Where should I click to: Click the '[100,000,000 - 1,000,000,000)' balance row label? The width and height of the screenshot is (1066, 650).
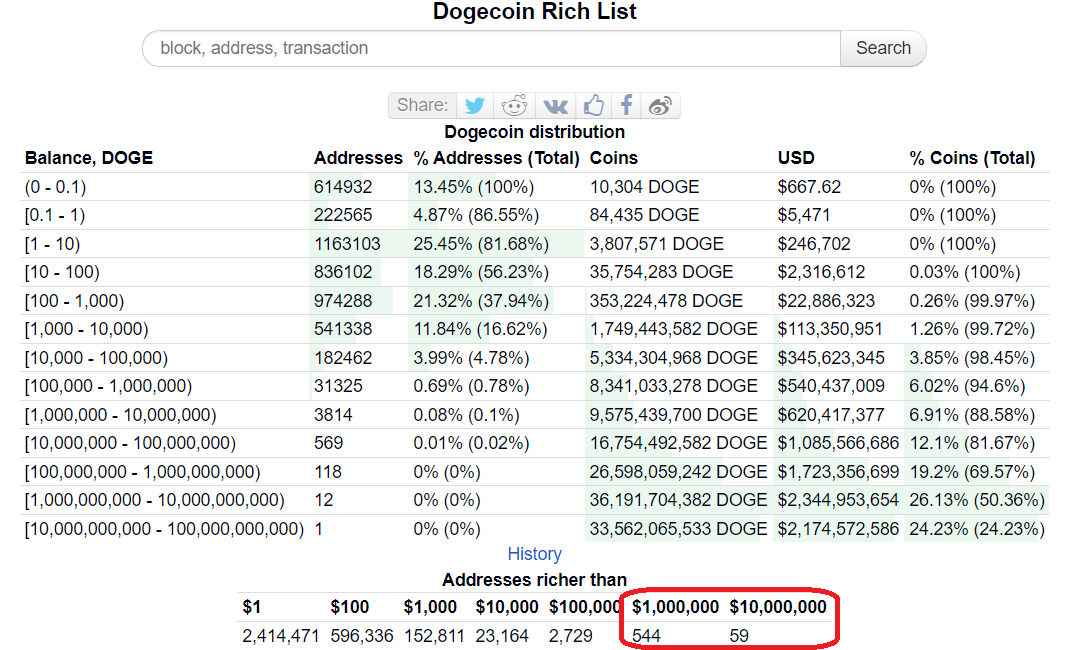pos(143,472)
